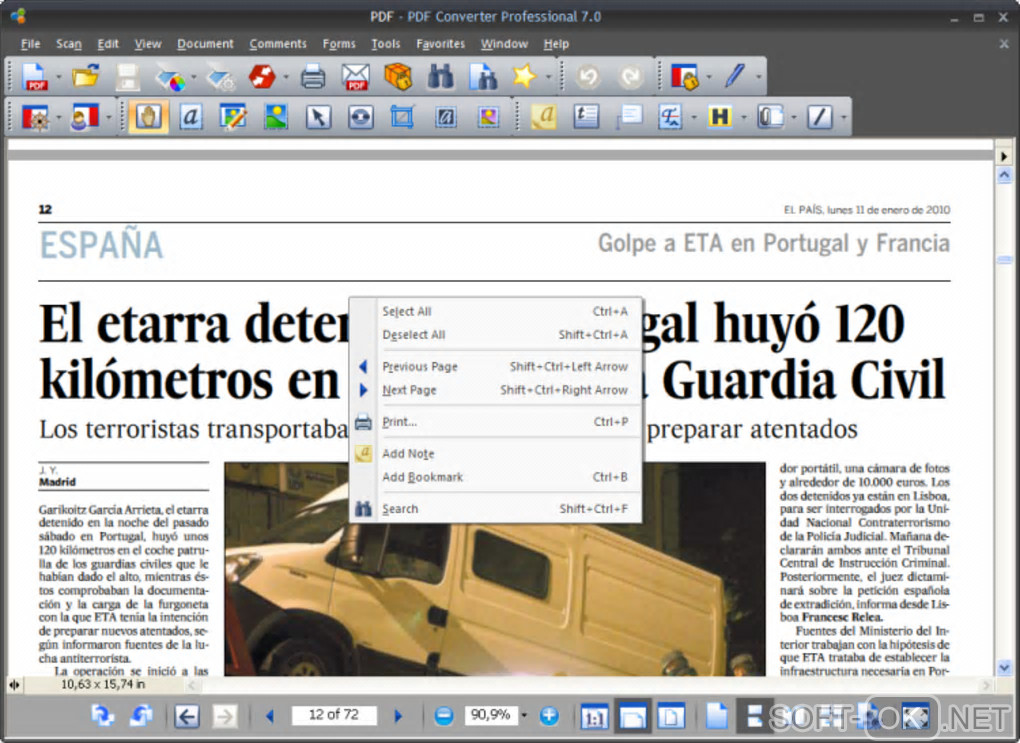Open the Forms menu
The image size is (1020, 743).
click(x=339, y=44)
